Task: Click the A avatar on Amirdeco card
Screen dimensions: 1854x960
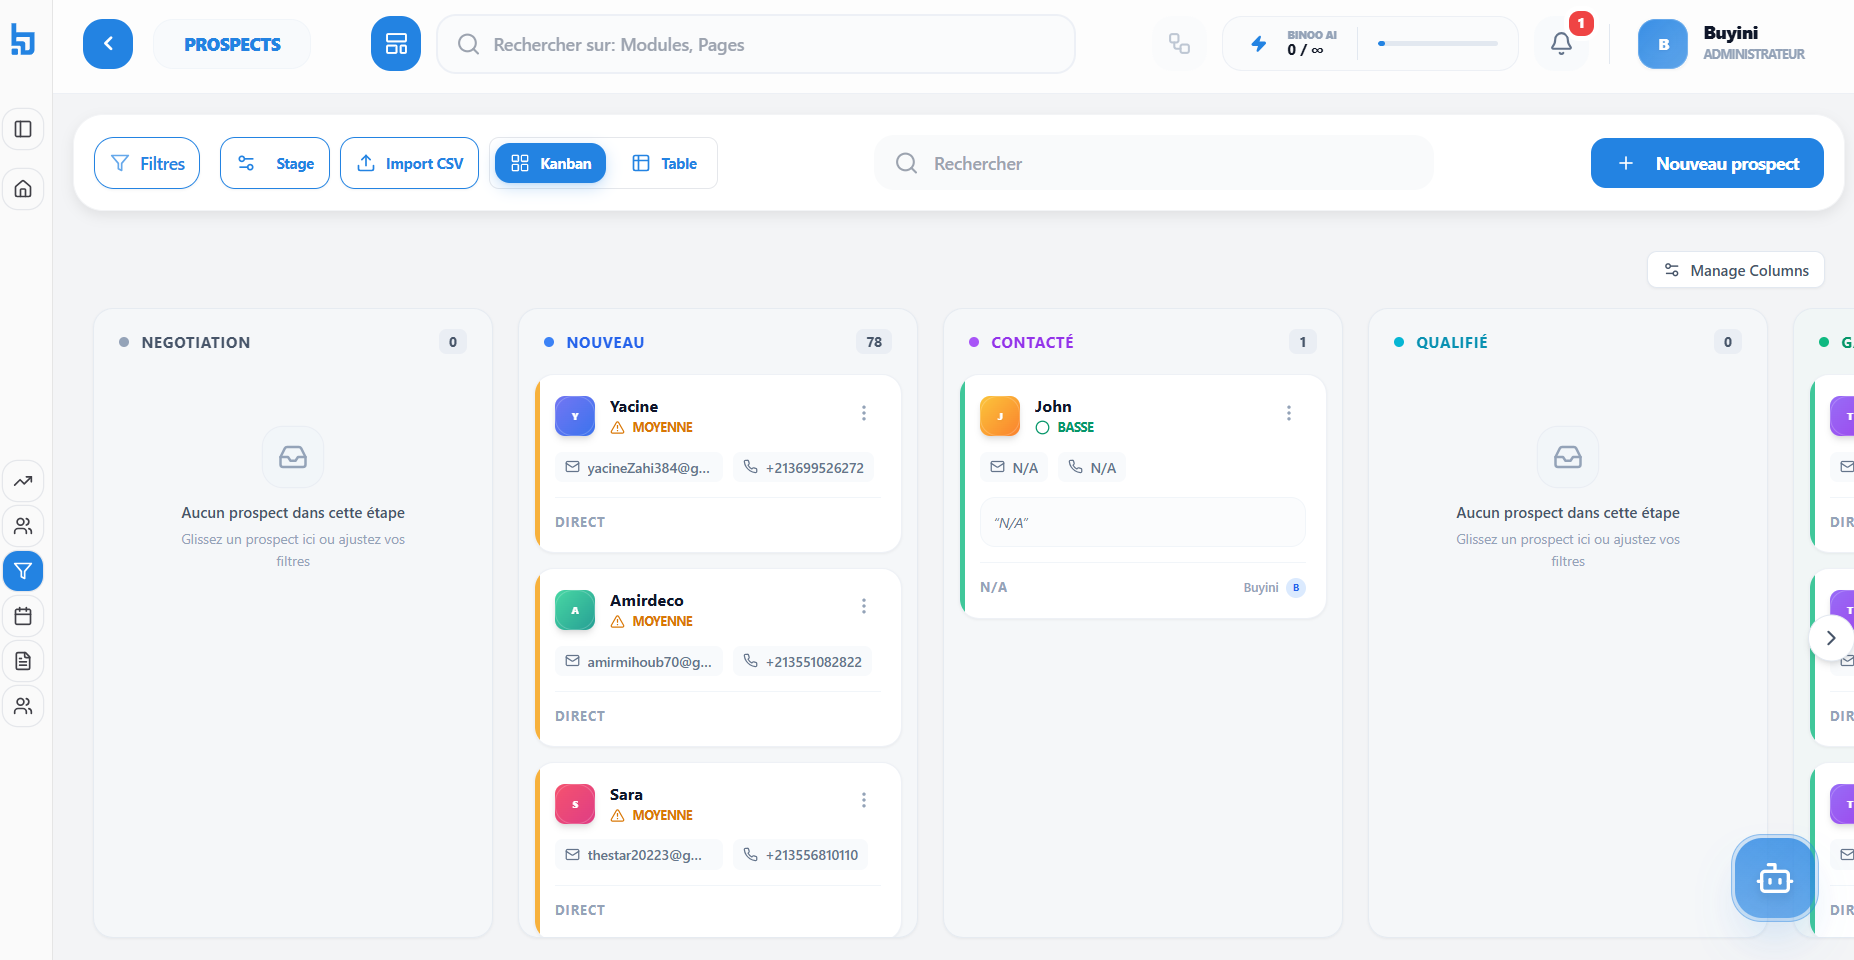Action: 575,610
